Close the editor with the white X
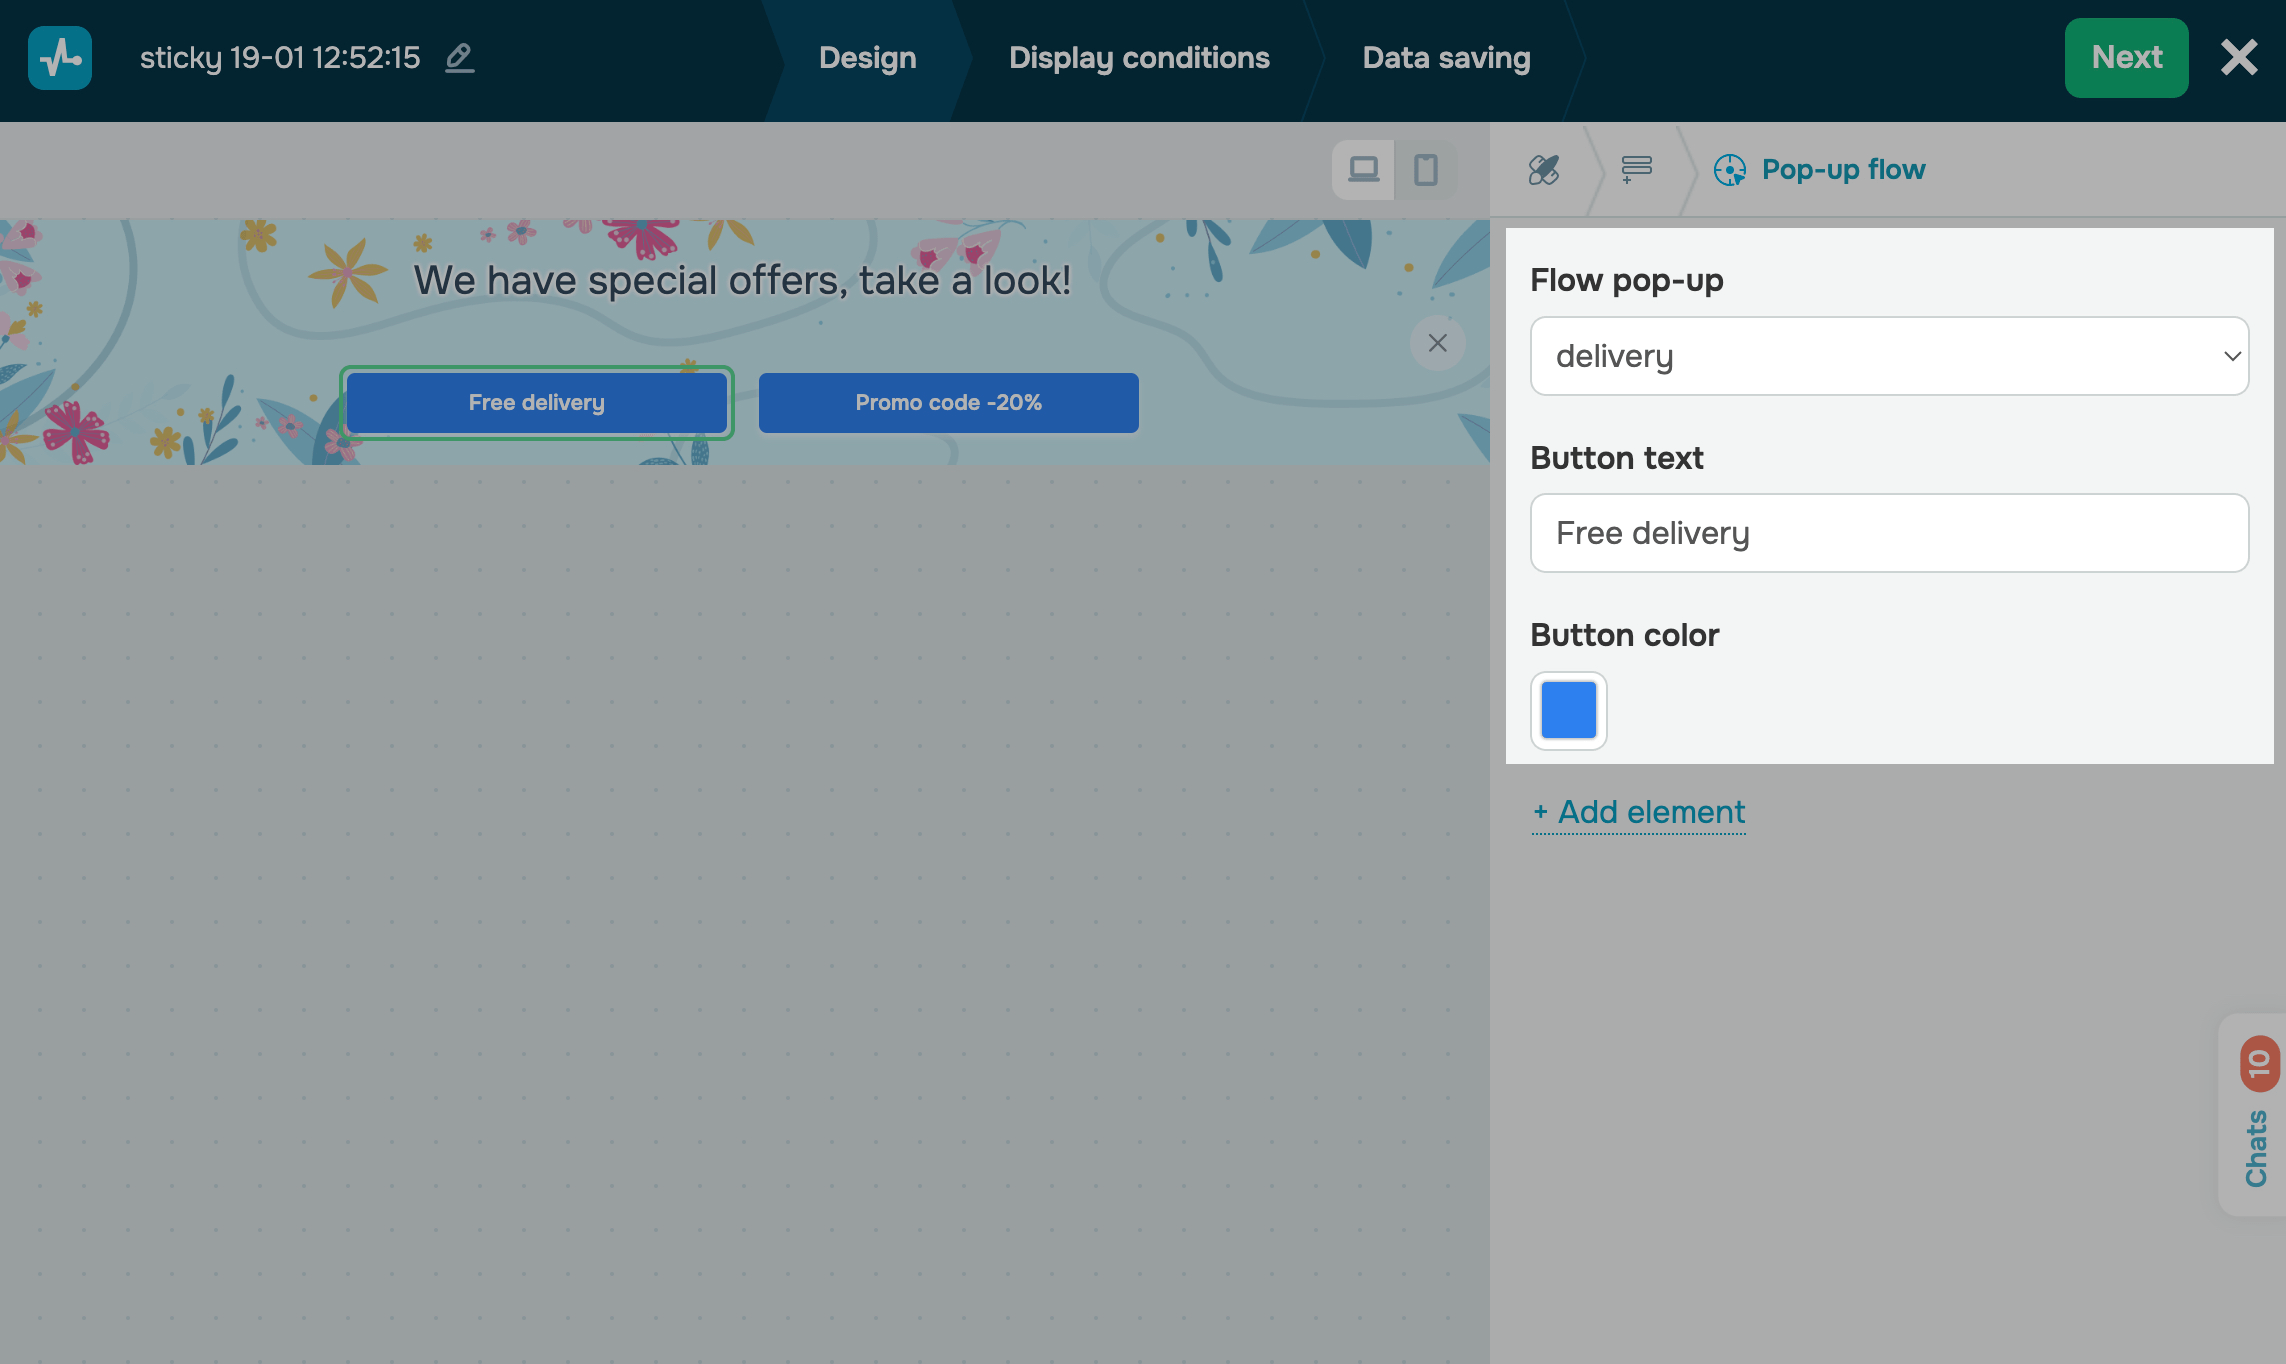The height and width of the screenshot is (1364, 2286). [2239, 58]
